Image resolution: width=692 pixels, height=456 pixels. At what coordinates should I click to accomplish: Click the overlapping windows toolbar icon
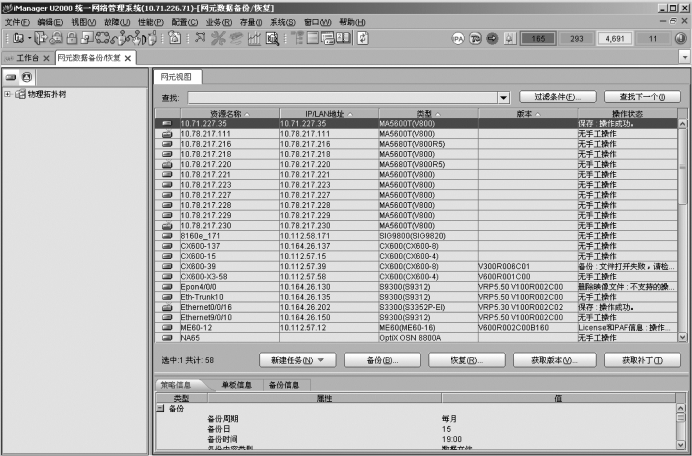[87, 39]
